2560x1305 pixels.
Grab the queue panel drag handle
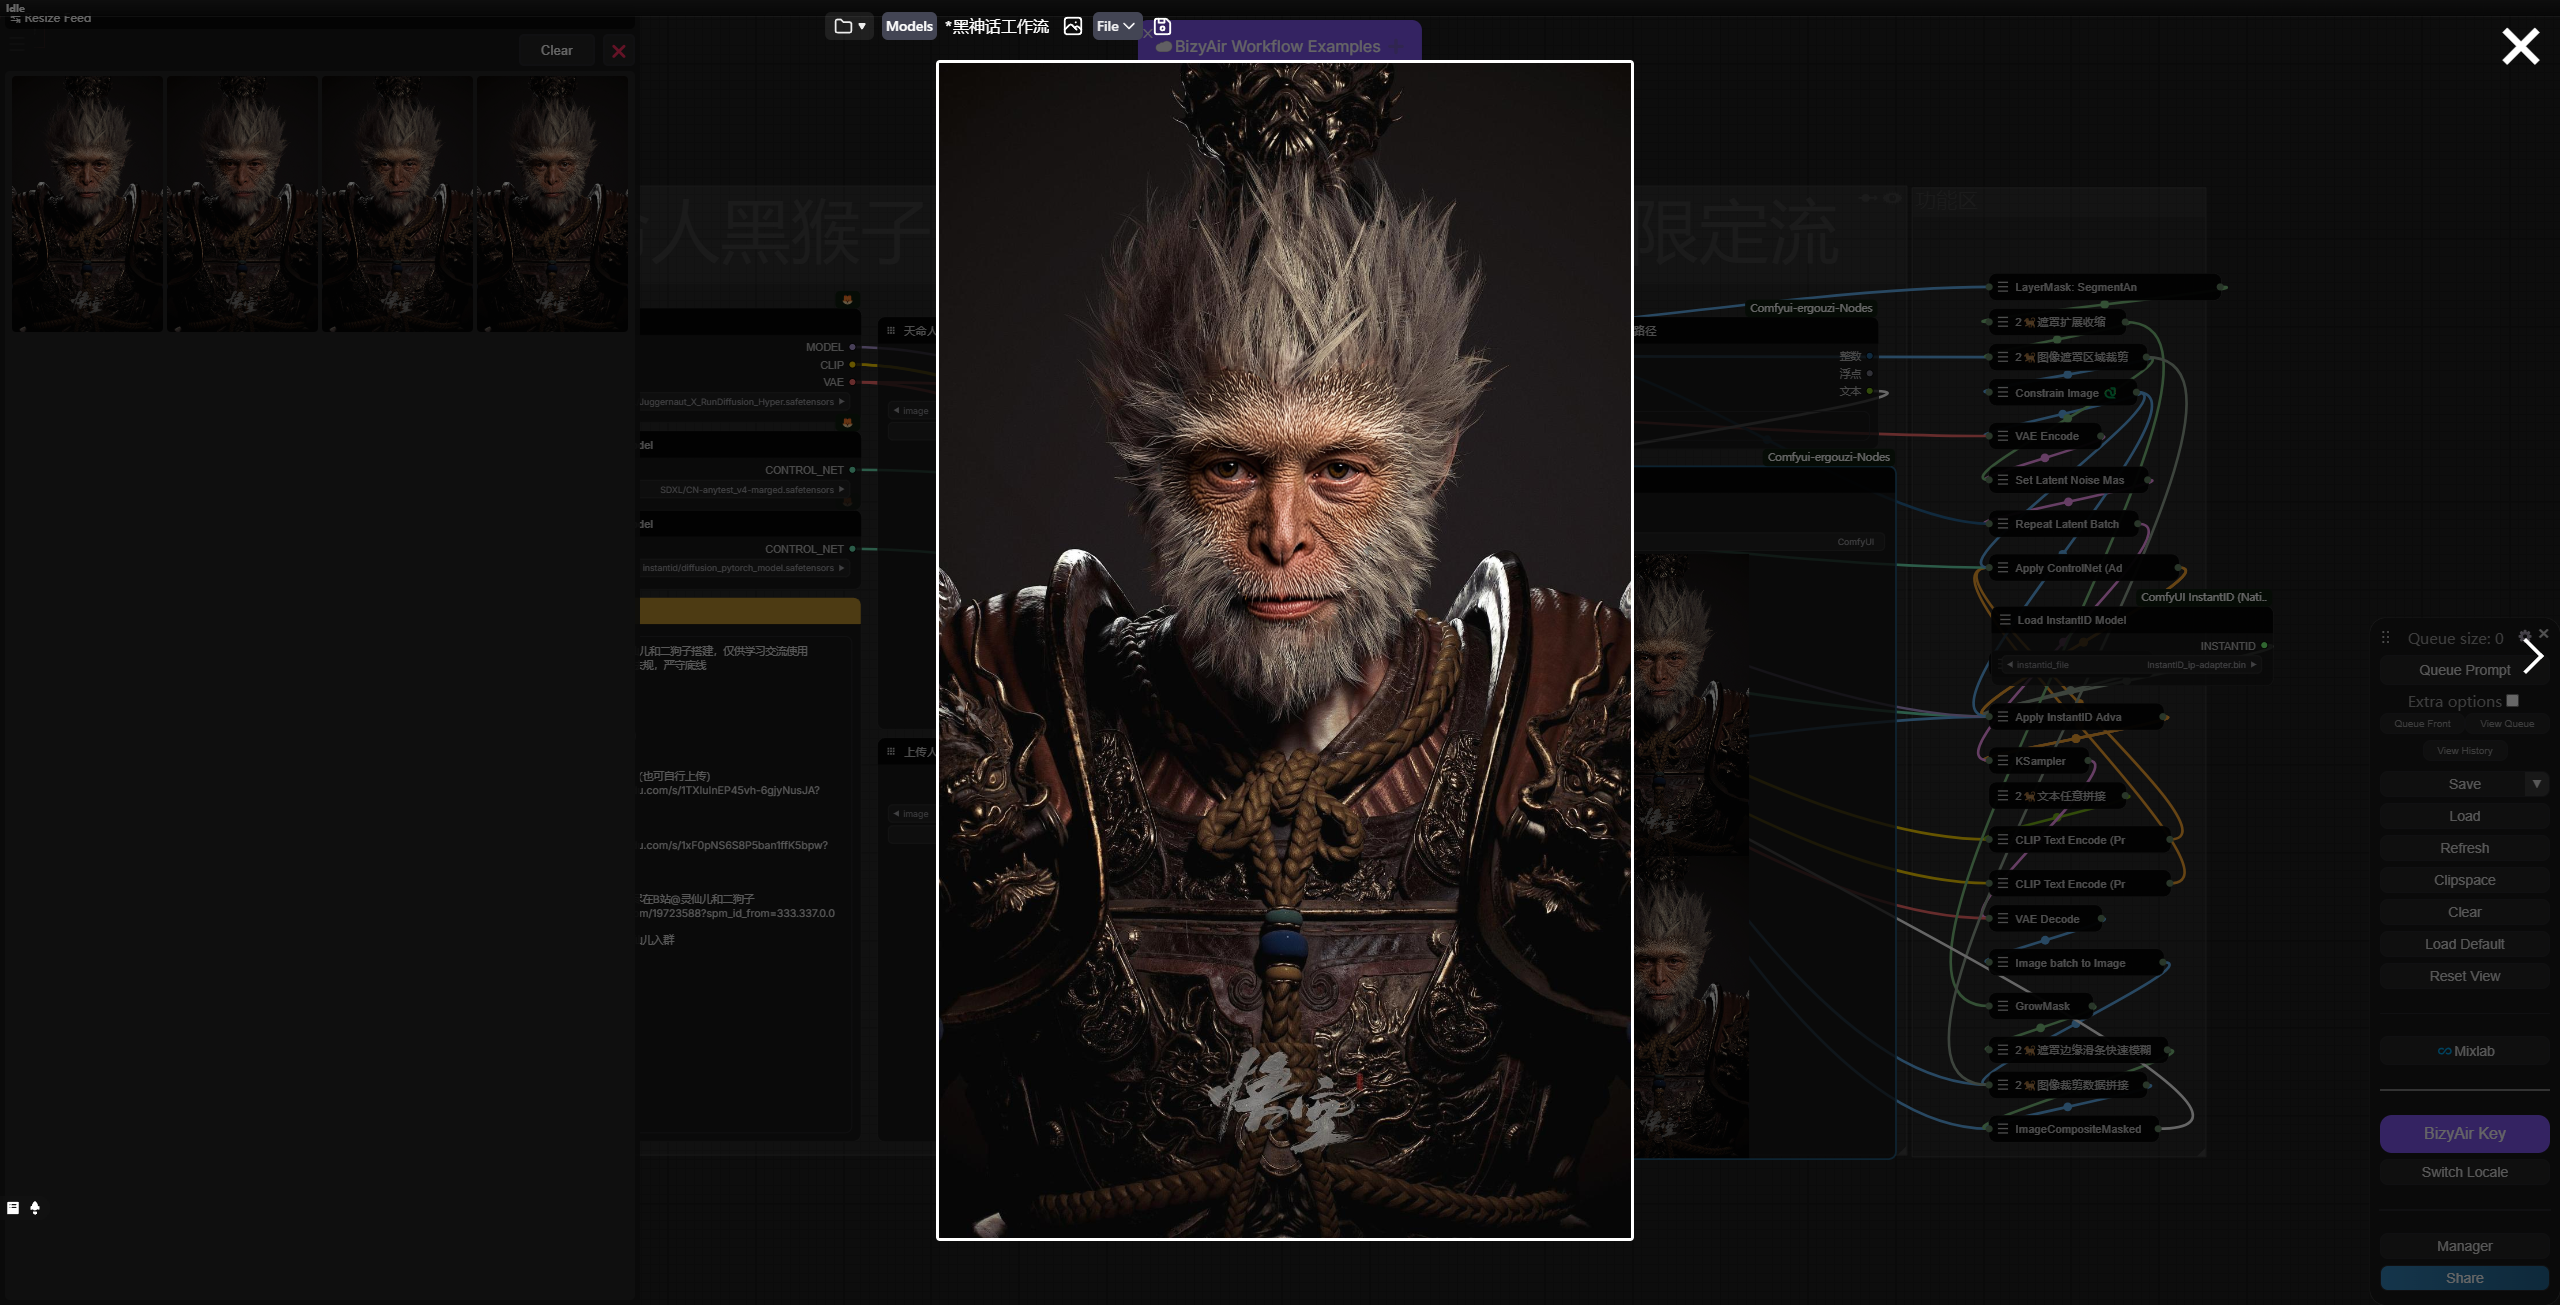tap(2385, 638)
